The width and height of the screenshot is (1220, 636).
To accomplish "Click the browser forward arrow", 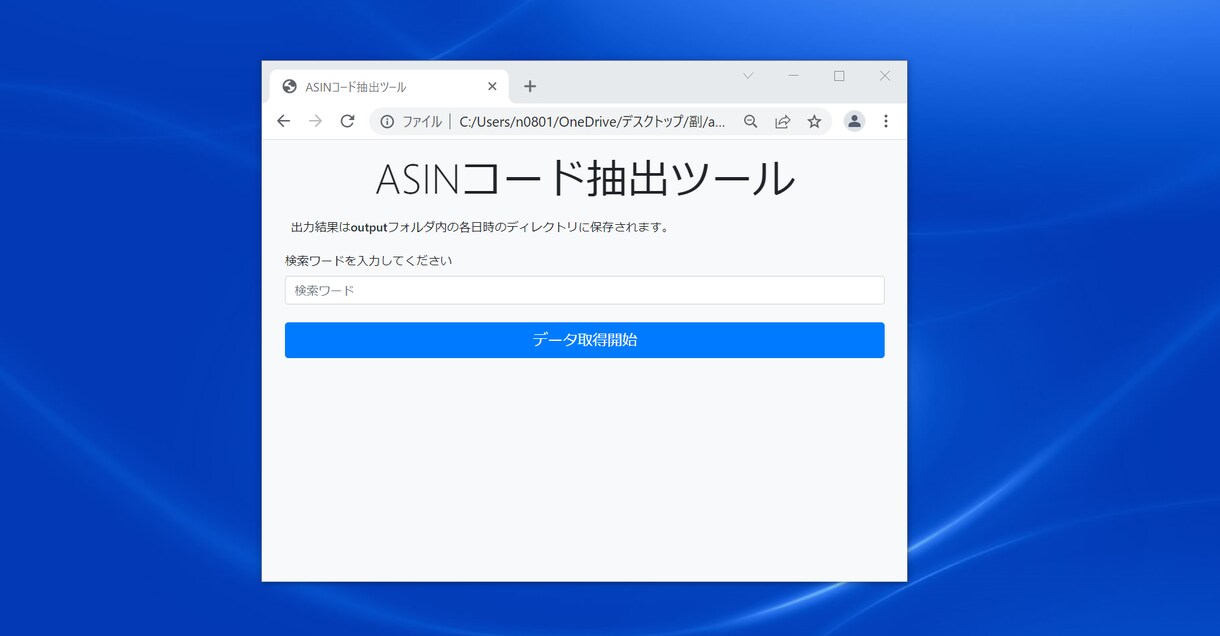I will pos(315,121).
